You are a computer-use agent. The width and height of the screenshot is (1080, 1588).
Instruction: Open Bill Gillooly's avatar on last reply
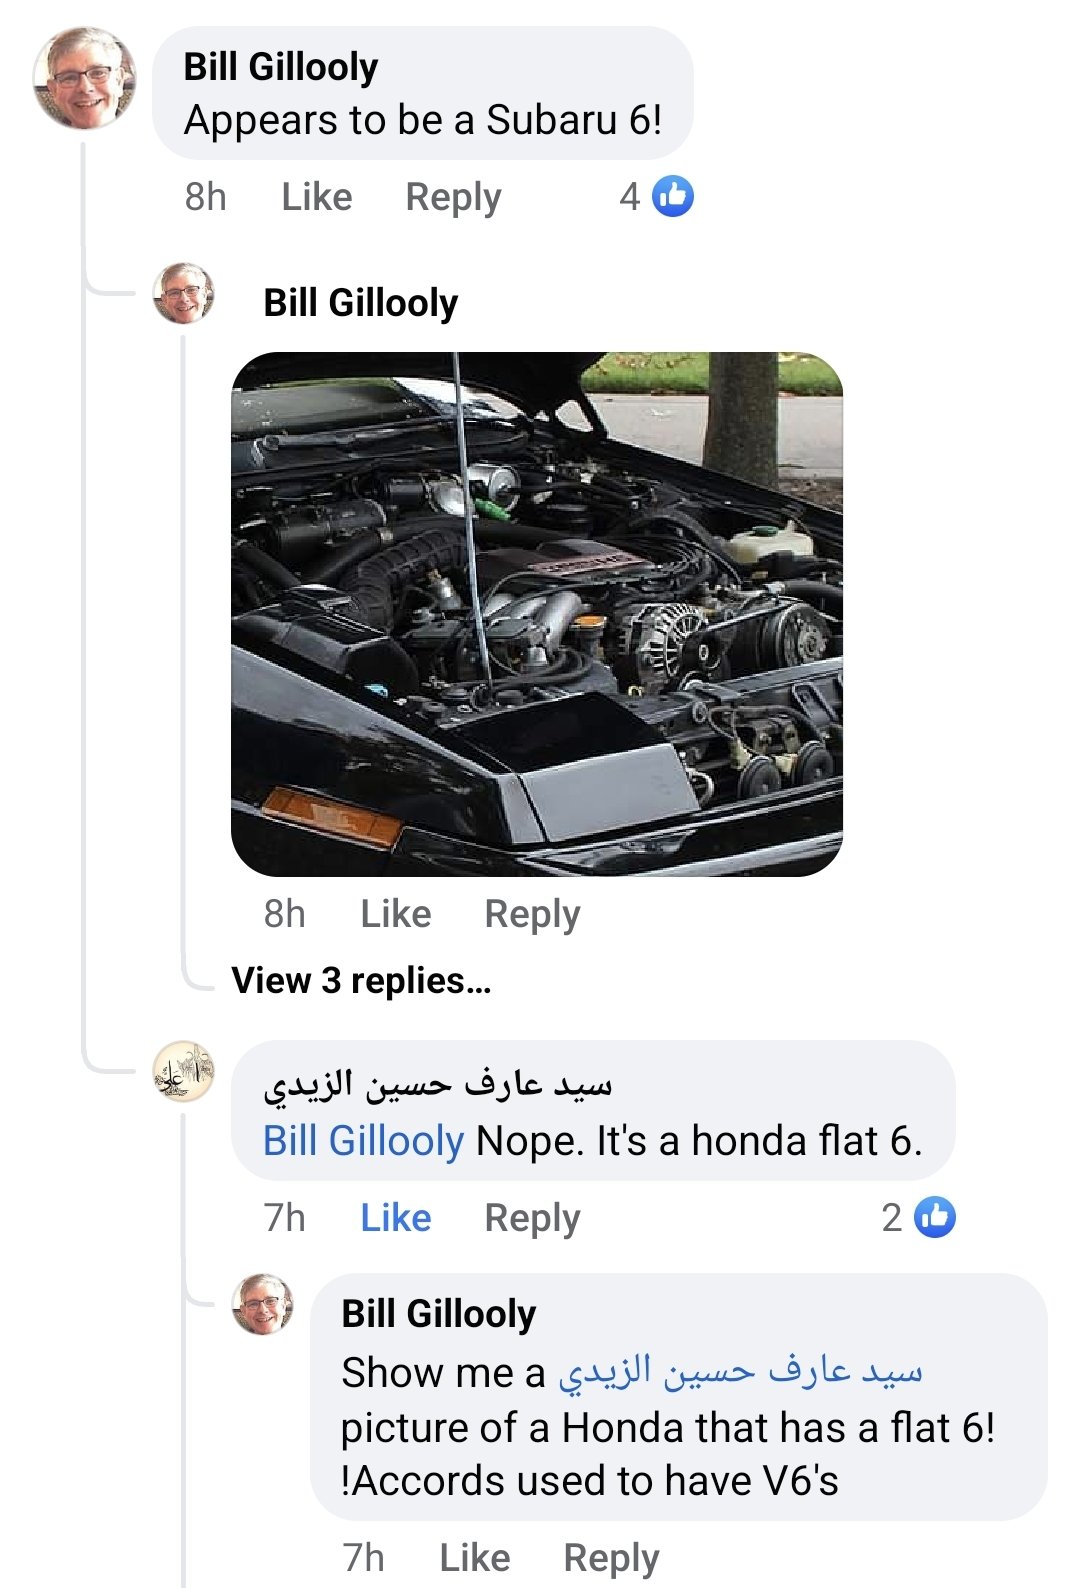[263, 1304]
